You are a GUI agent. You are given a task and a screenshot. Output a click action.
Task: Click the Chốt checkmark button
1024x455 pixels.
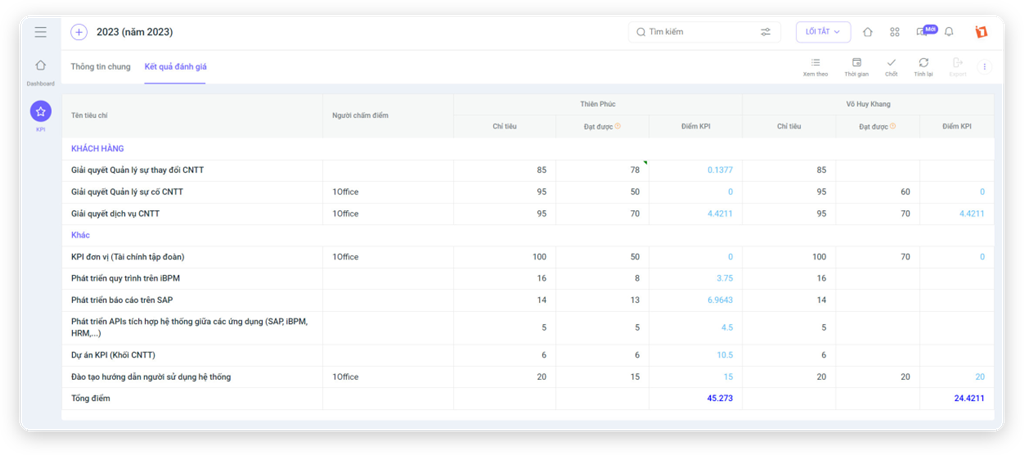[891, 67]
